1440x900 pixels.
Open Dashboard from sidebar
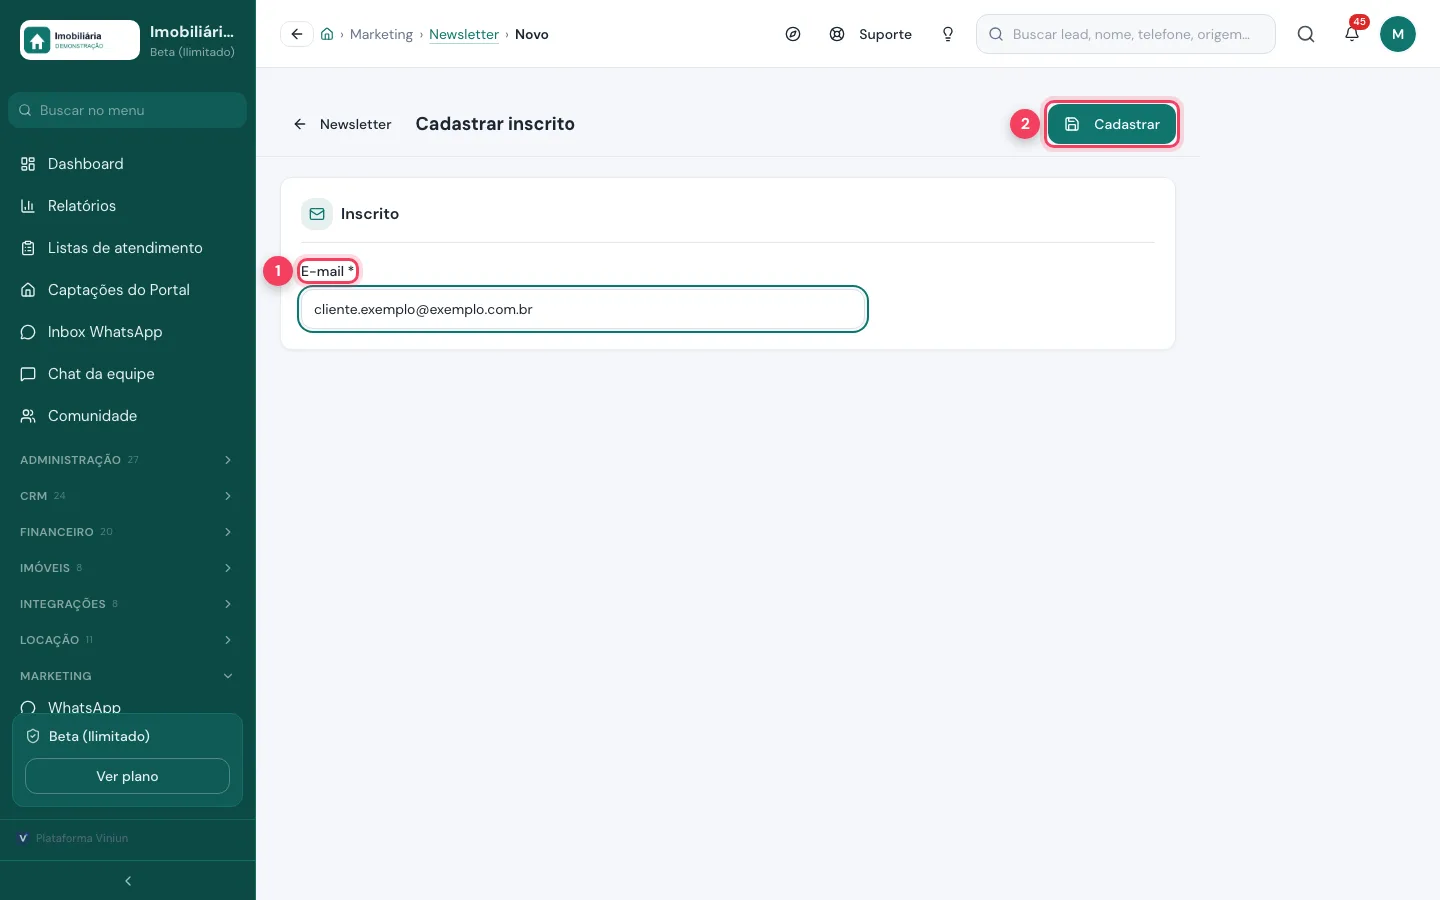[127, 164]
